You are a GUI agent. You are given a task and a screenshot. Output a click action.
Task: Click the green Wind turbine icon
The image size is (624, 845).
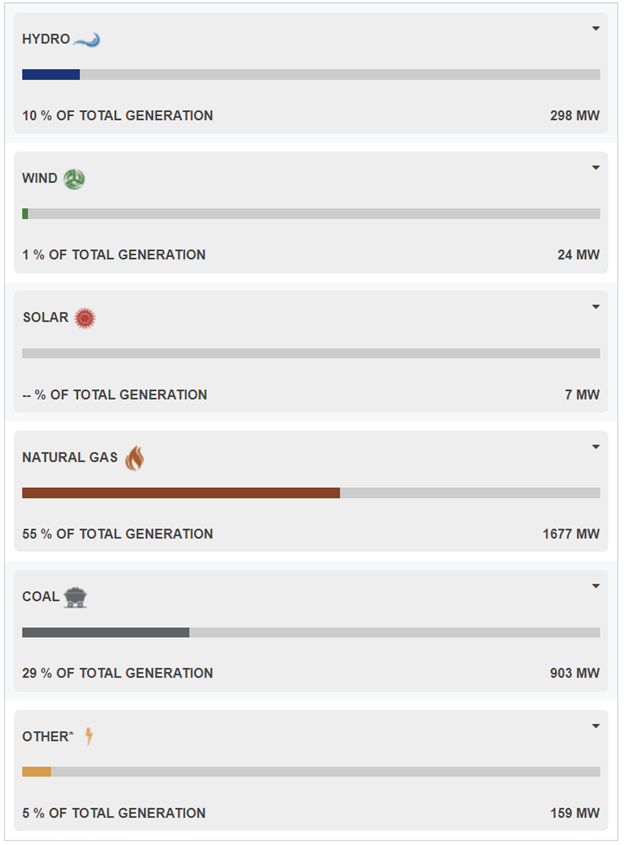pyautogui.click(x=74, y=179)
